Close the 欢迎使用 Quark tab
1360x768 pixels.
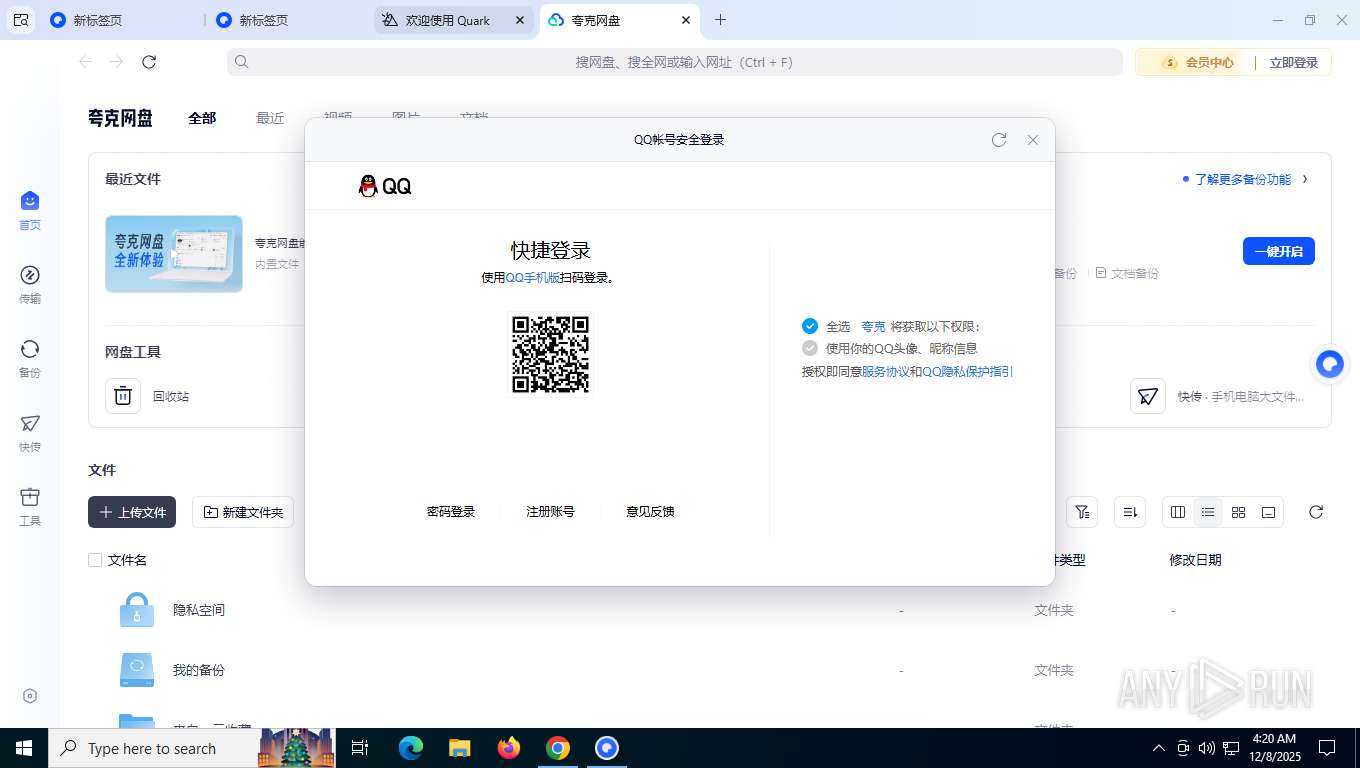pos(520,20)
